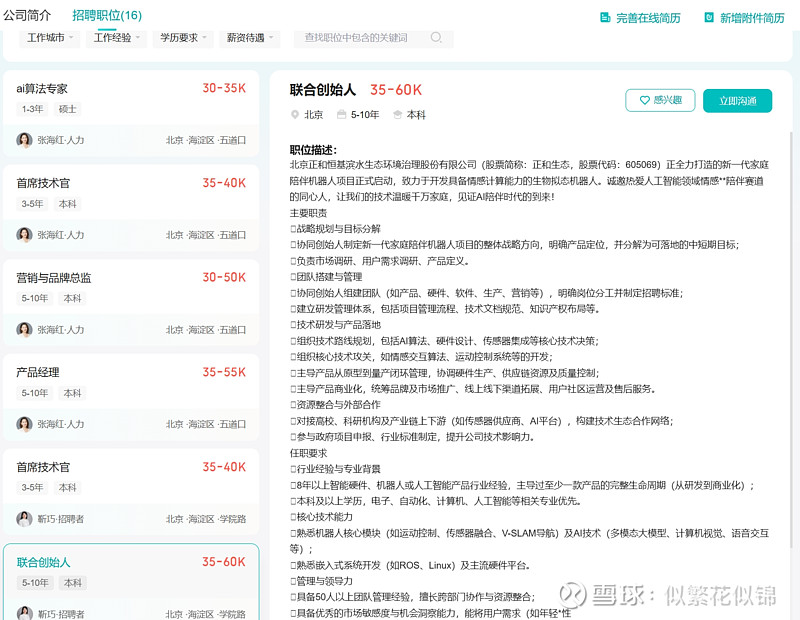The width and height of the screenshot is (800, 620).
Task: Open the 薪资待遇 filter dropdown
Action: pyautogui.click(x=250, y=38)
